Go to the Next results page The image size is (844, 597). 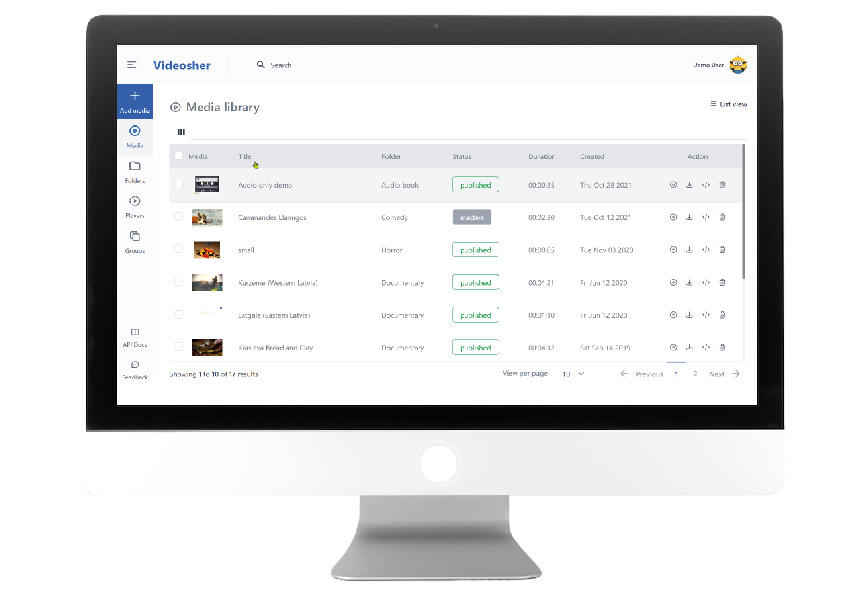coord(724,374)
